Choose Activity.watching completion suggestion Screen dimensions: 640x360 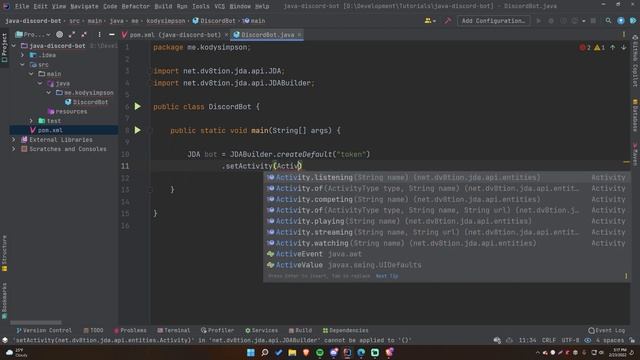(x=447, y=243)
